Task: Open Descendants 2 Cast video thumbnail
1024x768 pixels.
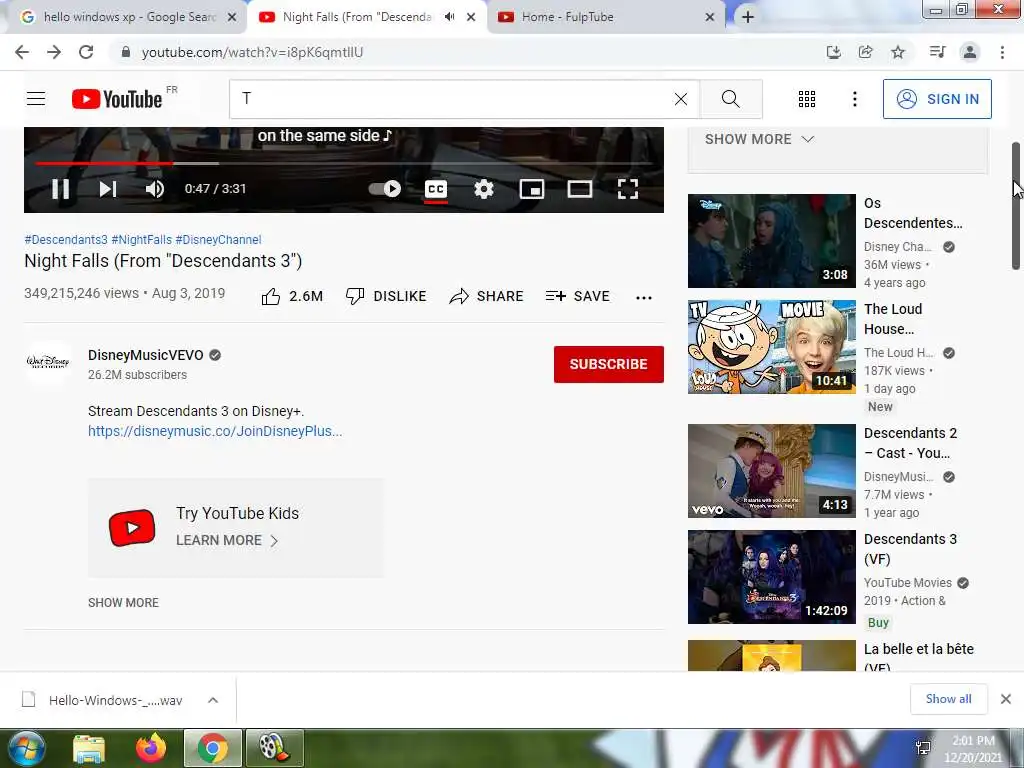Action: [771, 471]
